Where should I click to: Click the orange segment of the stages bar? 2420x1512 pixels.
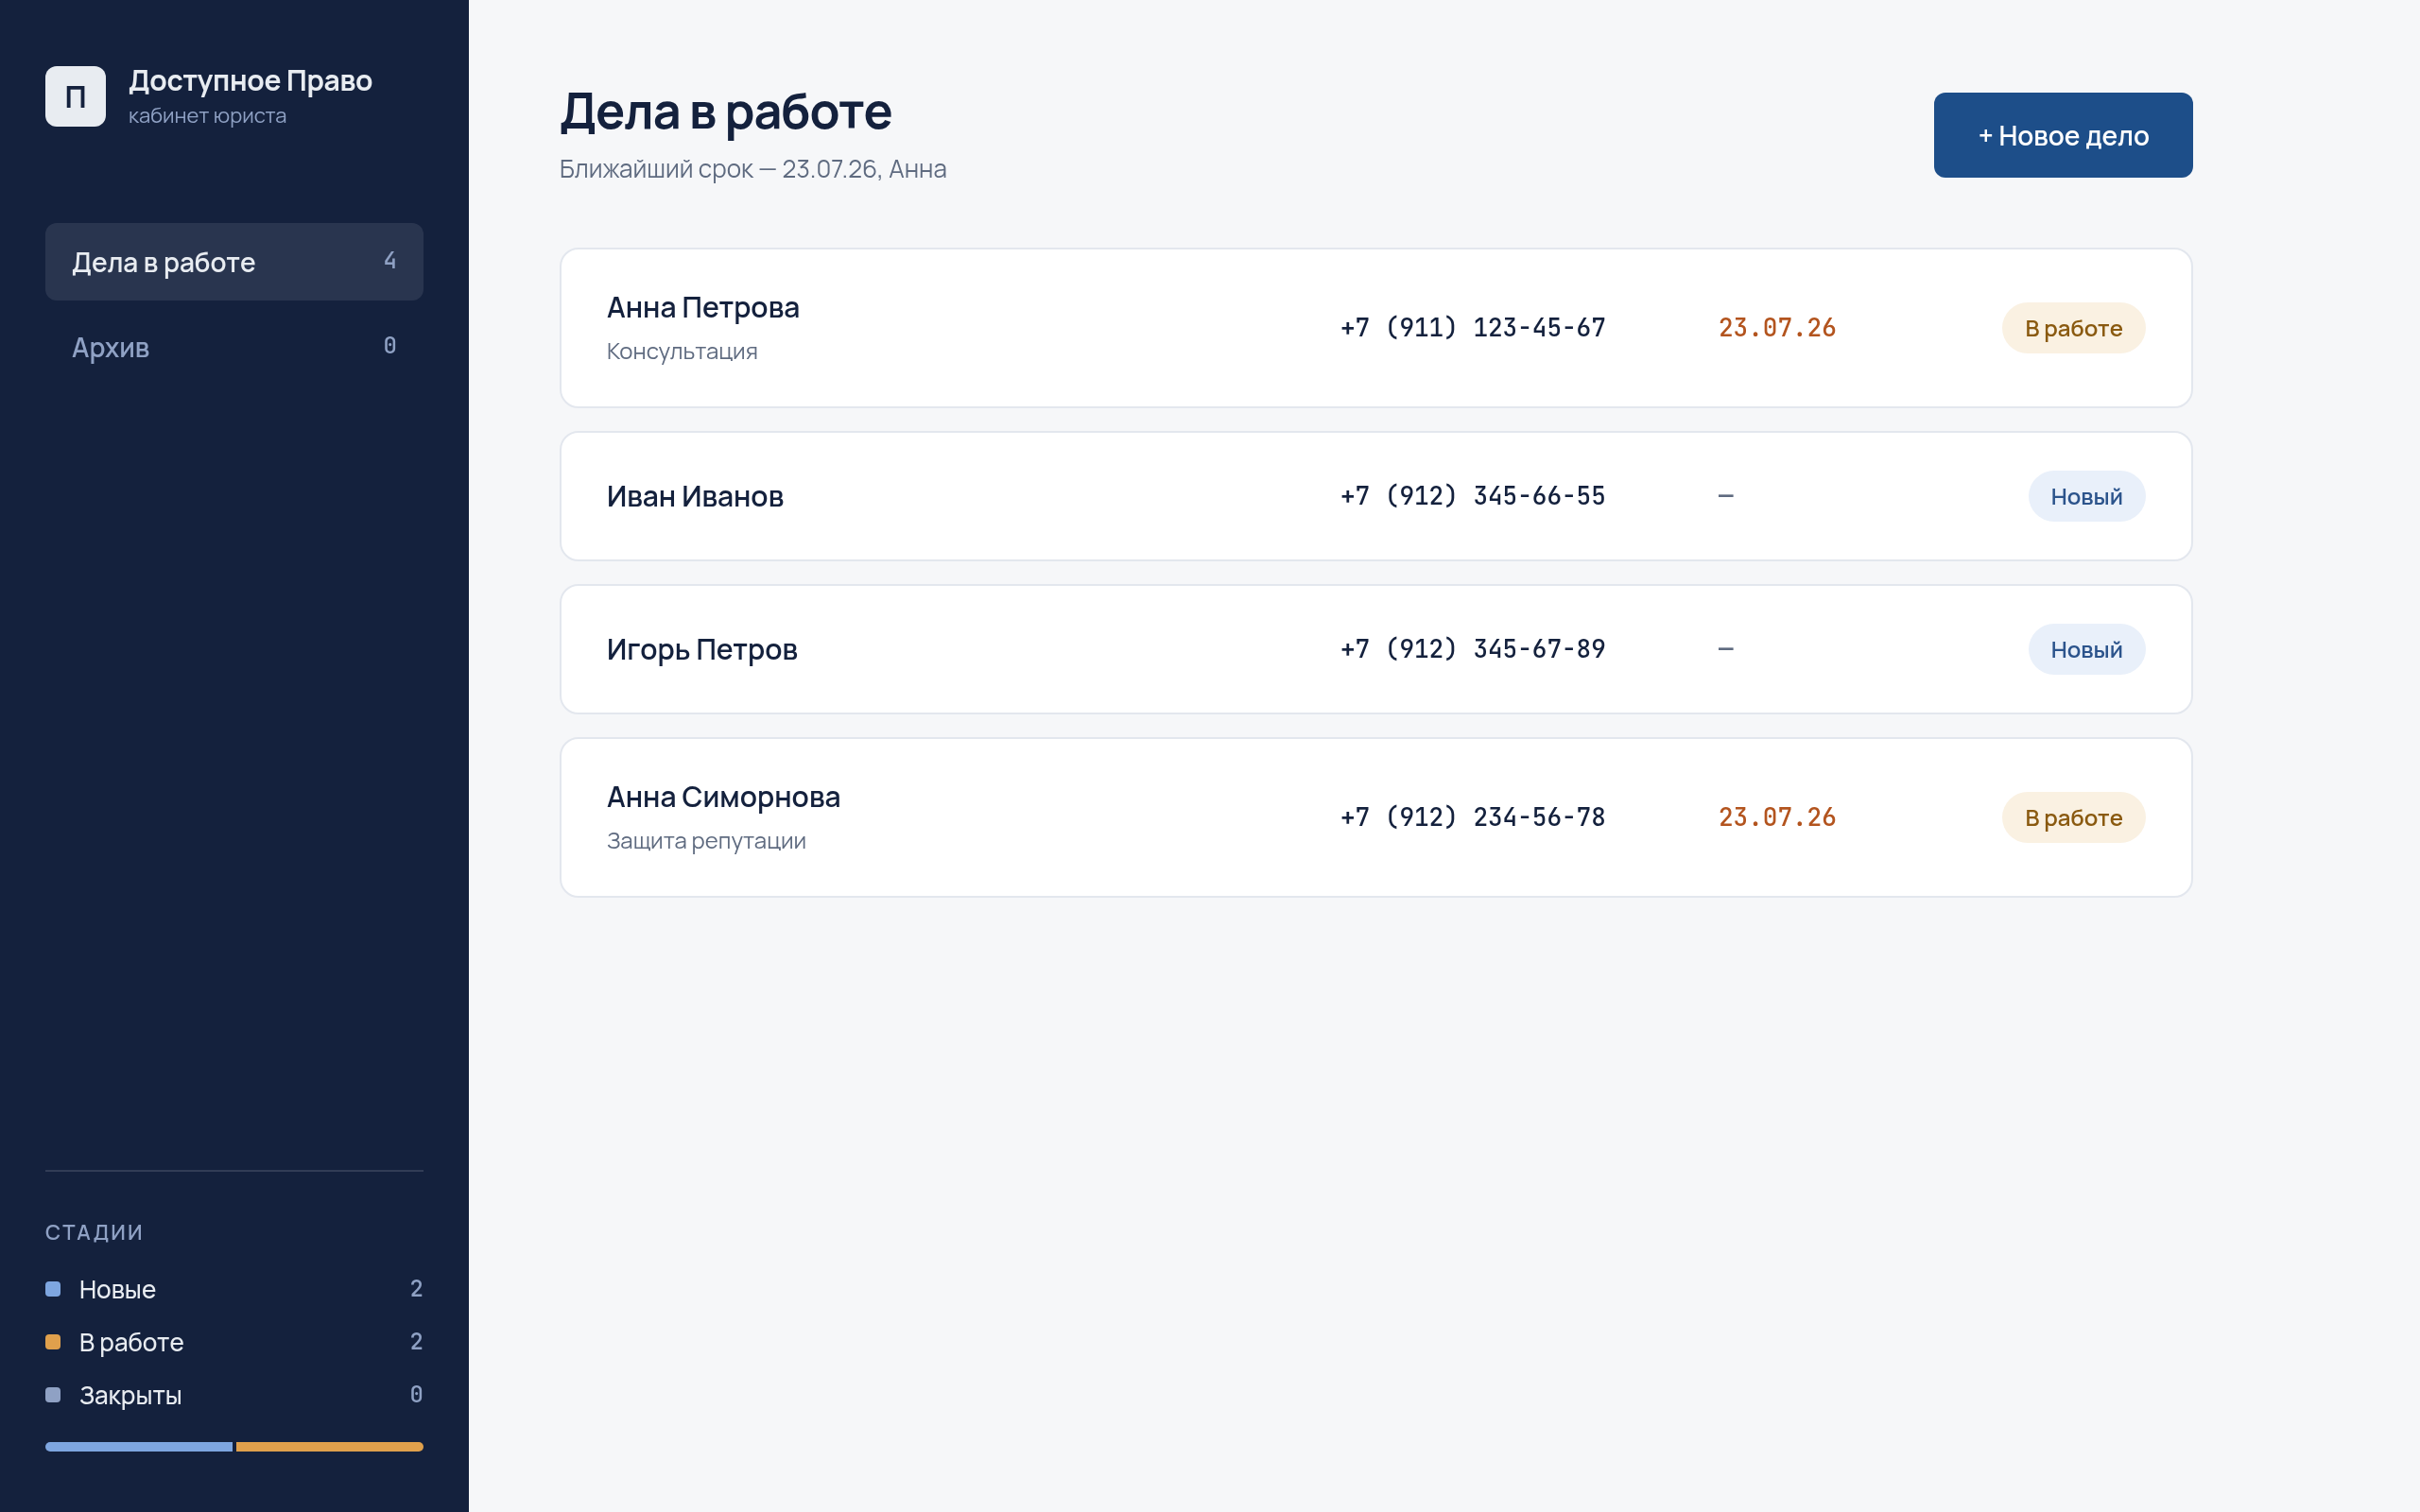[x=330, y=1447]
